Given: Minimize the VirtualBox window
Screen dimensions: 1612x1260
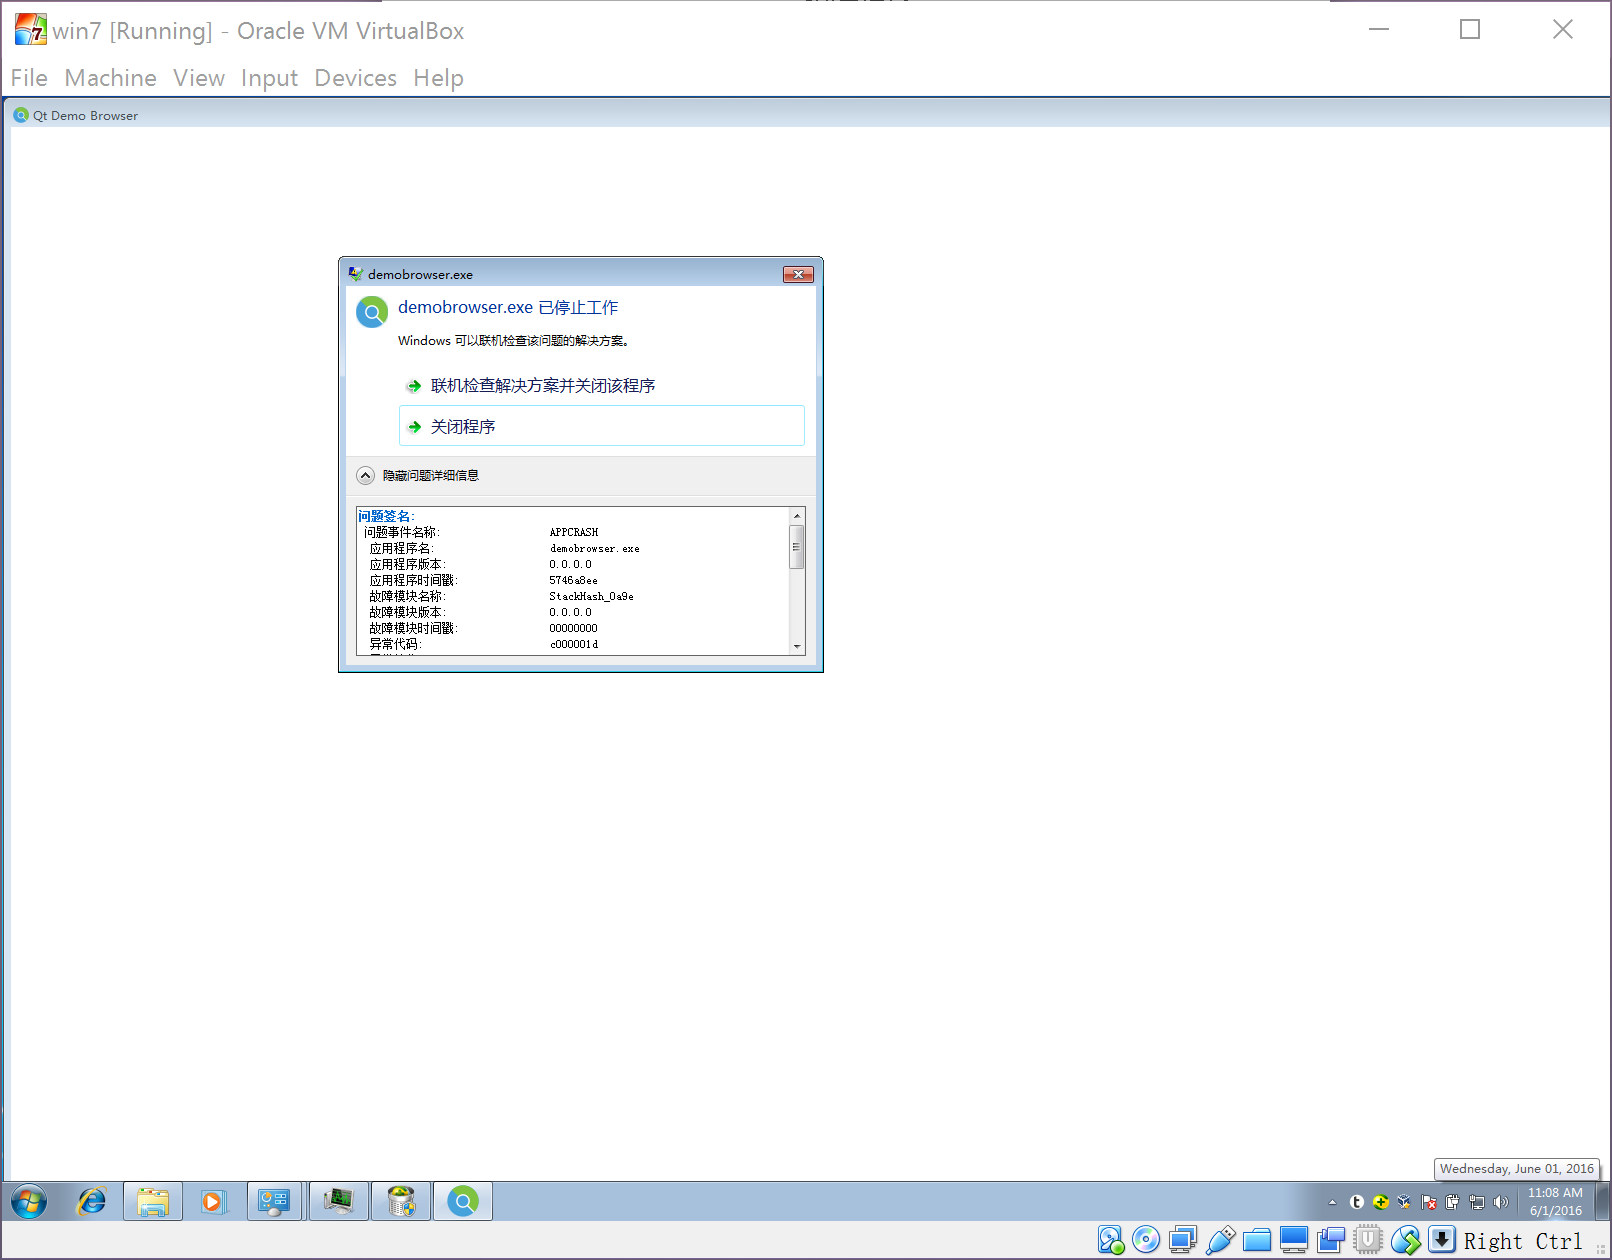Looking at the screenshot, I should pyautogui.click(x=1379, y=30).
